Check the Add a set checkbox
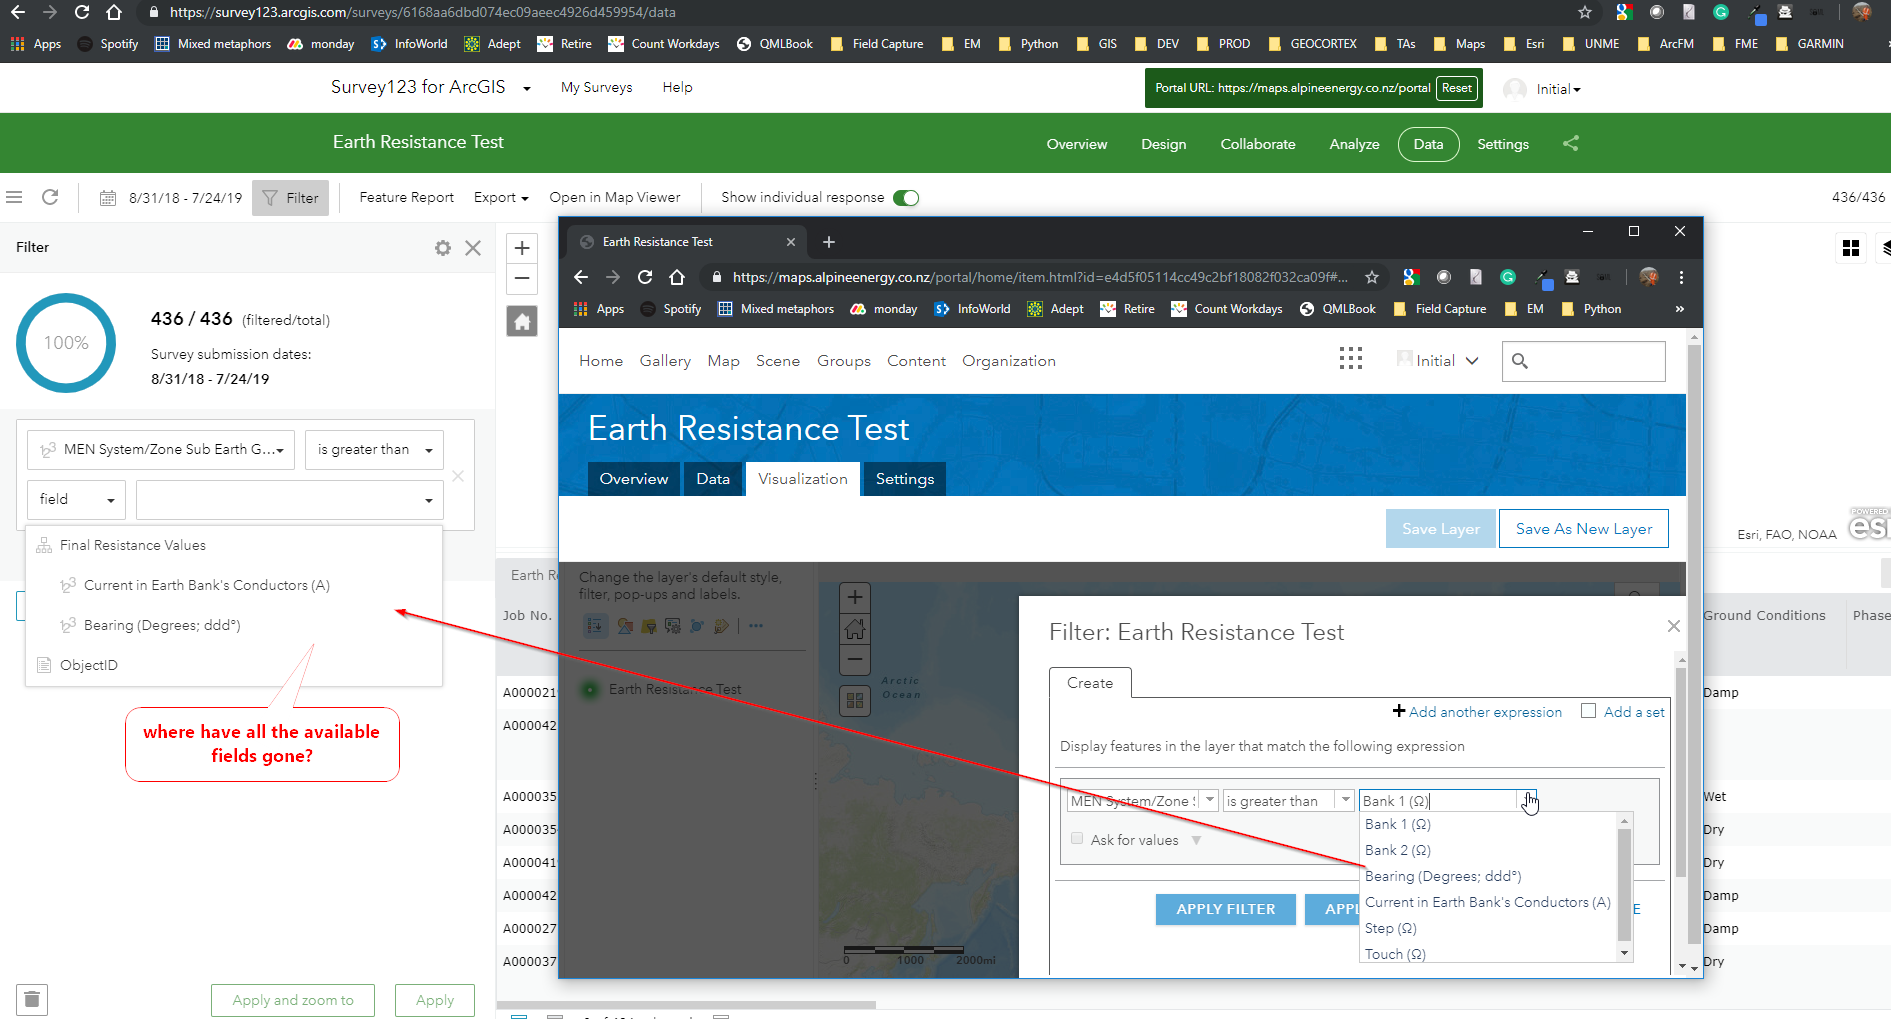This screenshot has height=1019, width=1891. (x=1588, y=711)
